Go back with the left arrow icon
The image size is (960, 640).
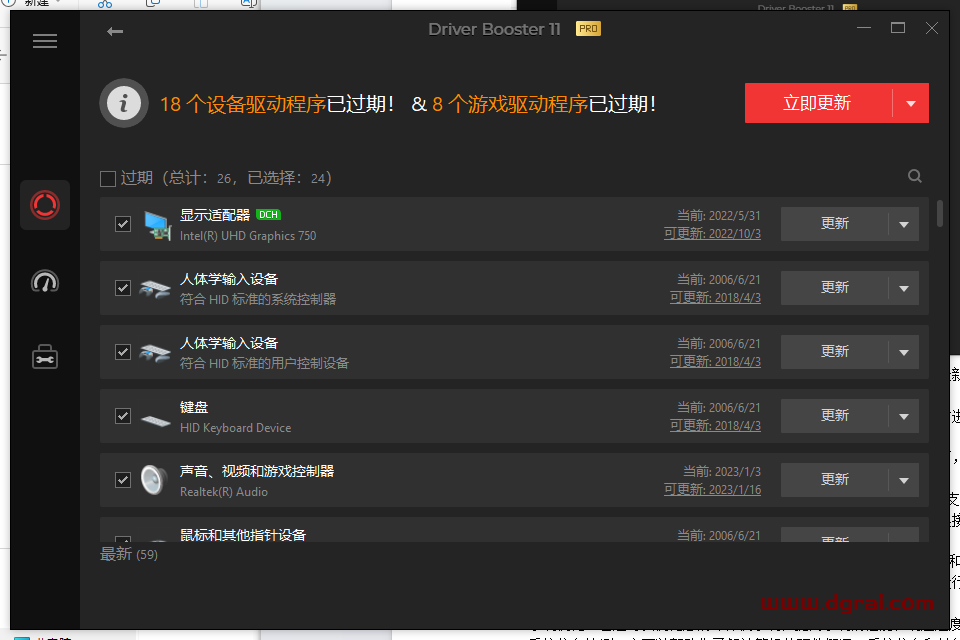[114, 31]
